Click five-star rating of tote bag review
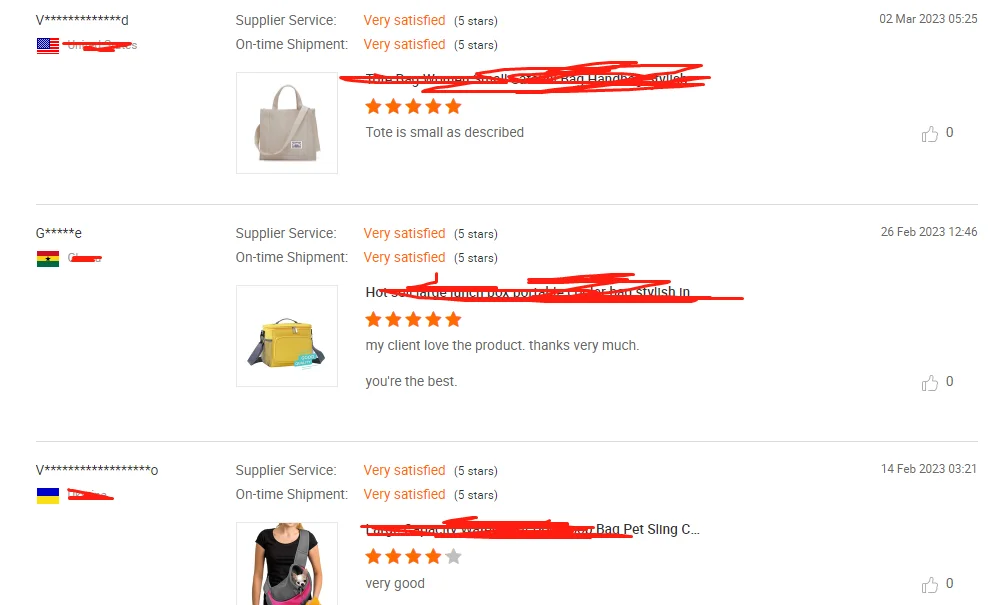 [413, 106]
